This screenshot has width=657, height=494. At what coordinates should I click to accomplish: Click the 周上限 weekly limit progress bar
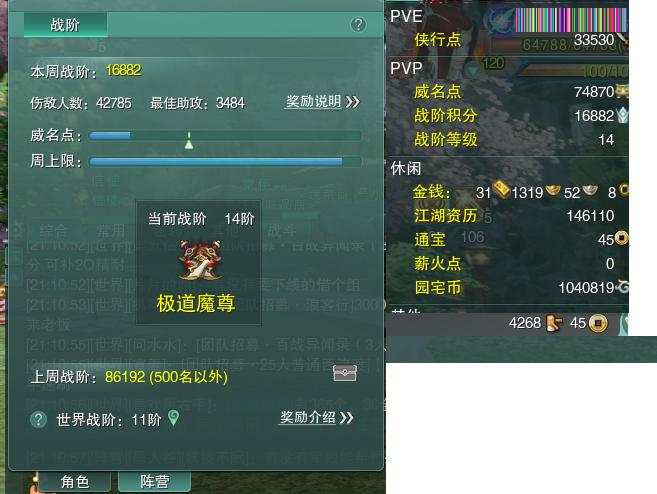coord(225,162)
